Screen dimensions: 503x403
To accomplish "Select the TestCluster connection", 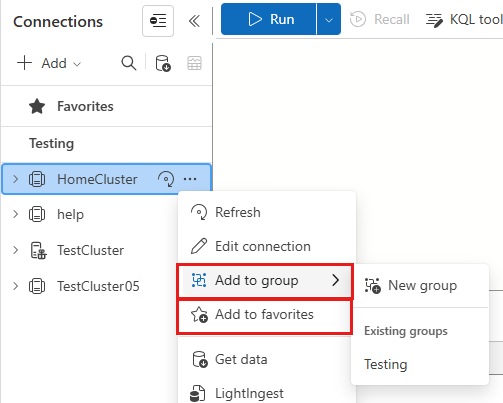I will 90,250.
